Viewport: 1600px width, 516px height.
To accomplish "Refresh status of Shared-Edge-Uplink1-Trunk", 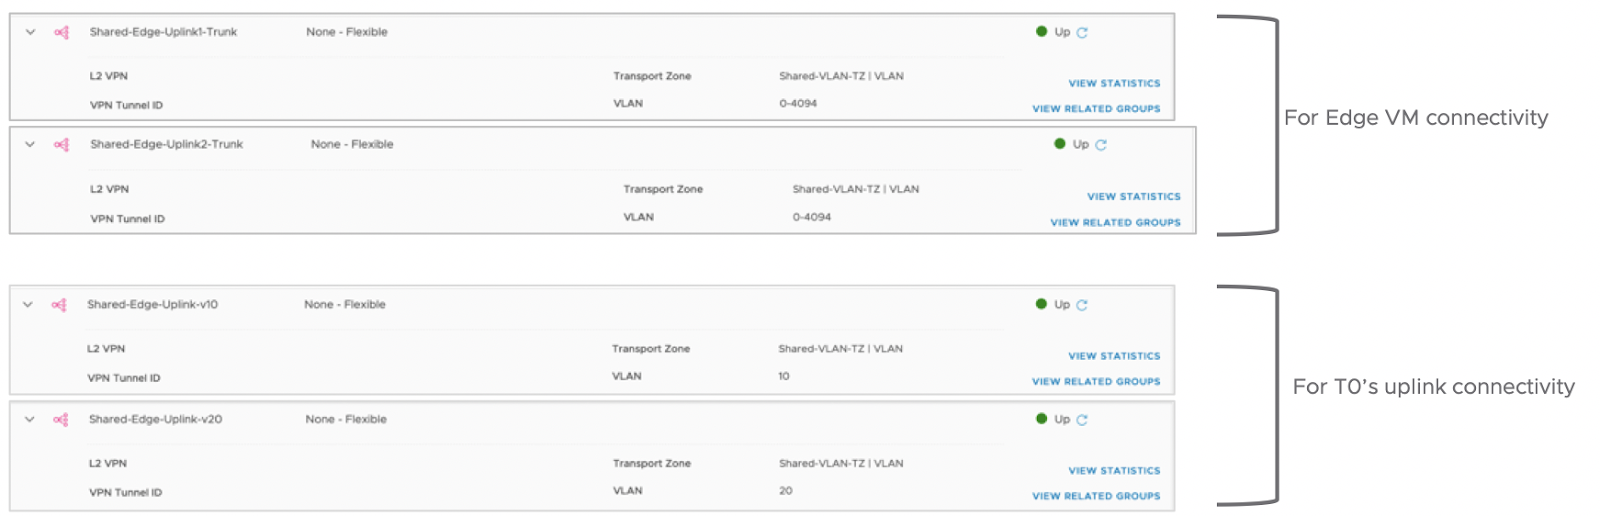I will pyautogui.click(x=1082, y=33).
